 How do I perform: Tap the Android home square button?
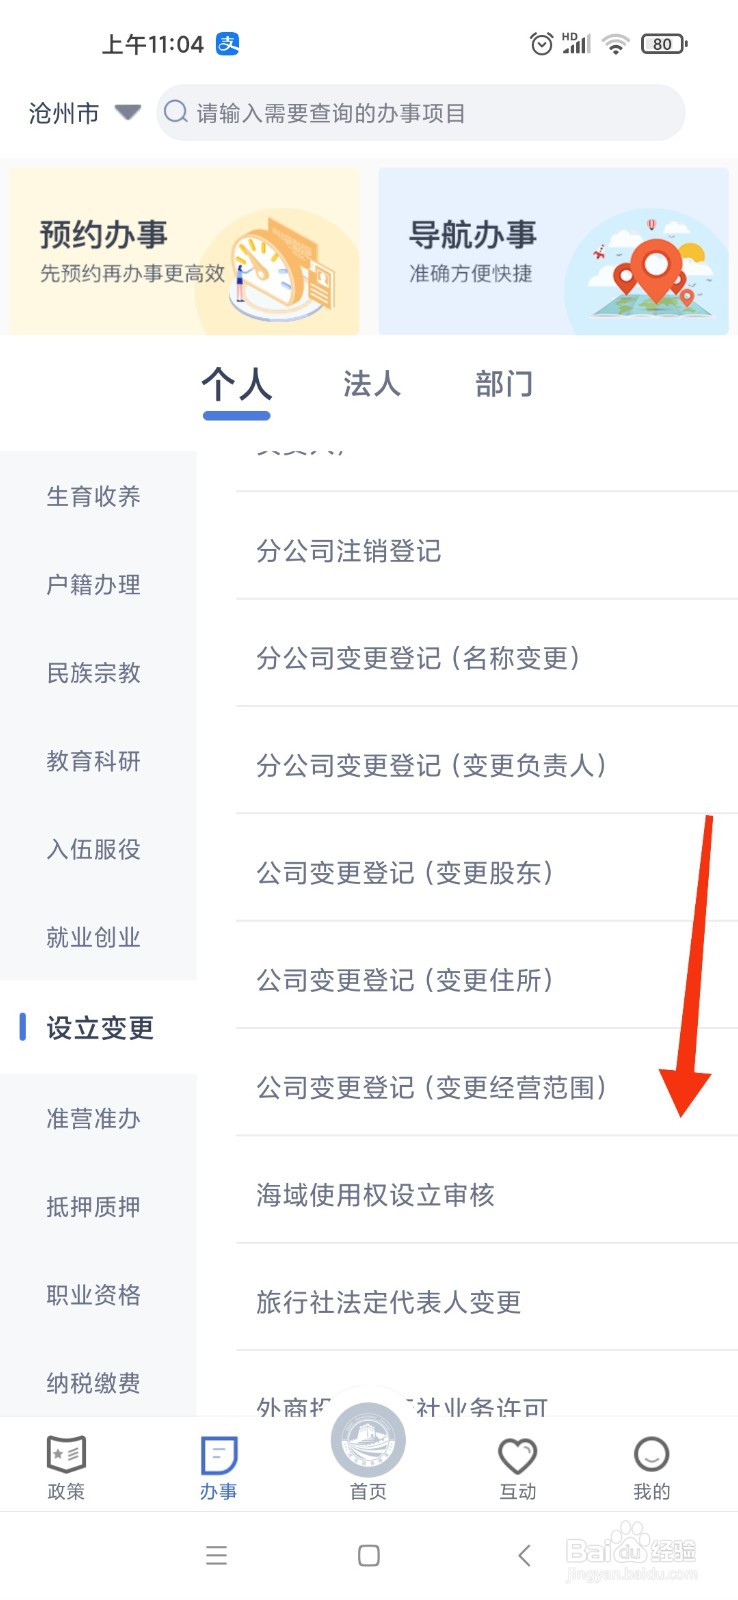pyautogui.click(x=369, y=1555)
